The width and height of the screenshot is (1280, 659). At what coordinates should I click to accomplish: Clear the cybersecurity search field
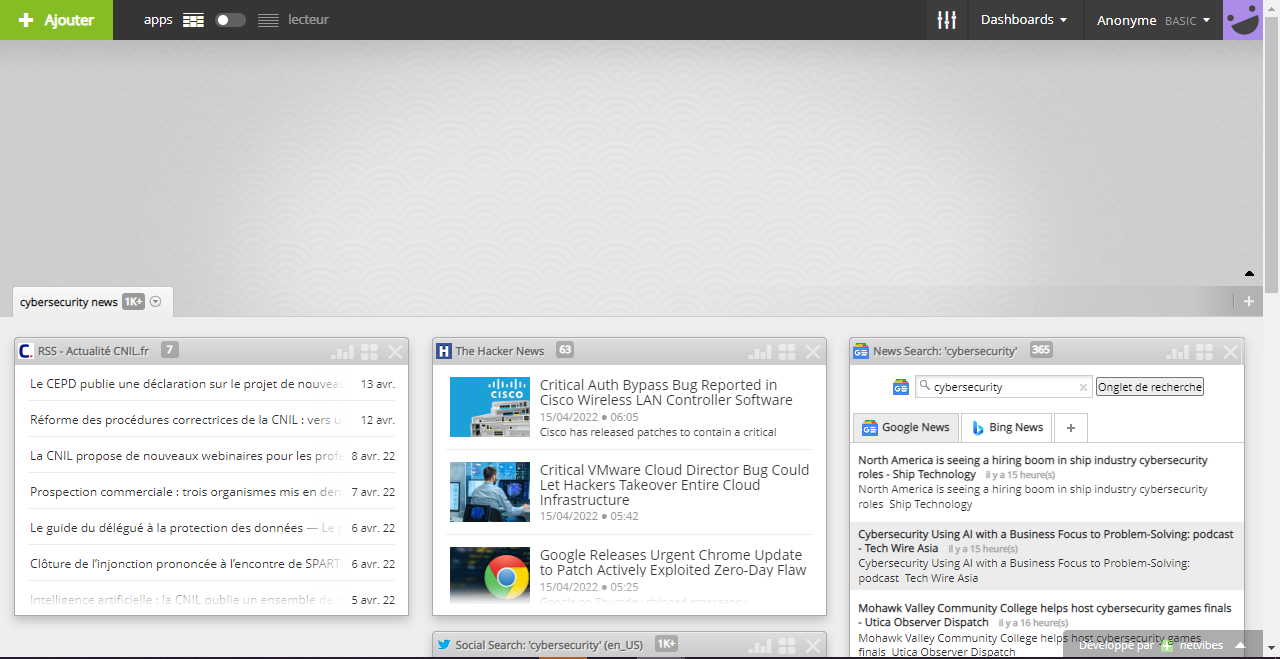1083,388
